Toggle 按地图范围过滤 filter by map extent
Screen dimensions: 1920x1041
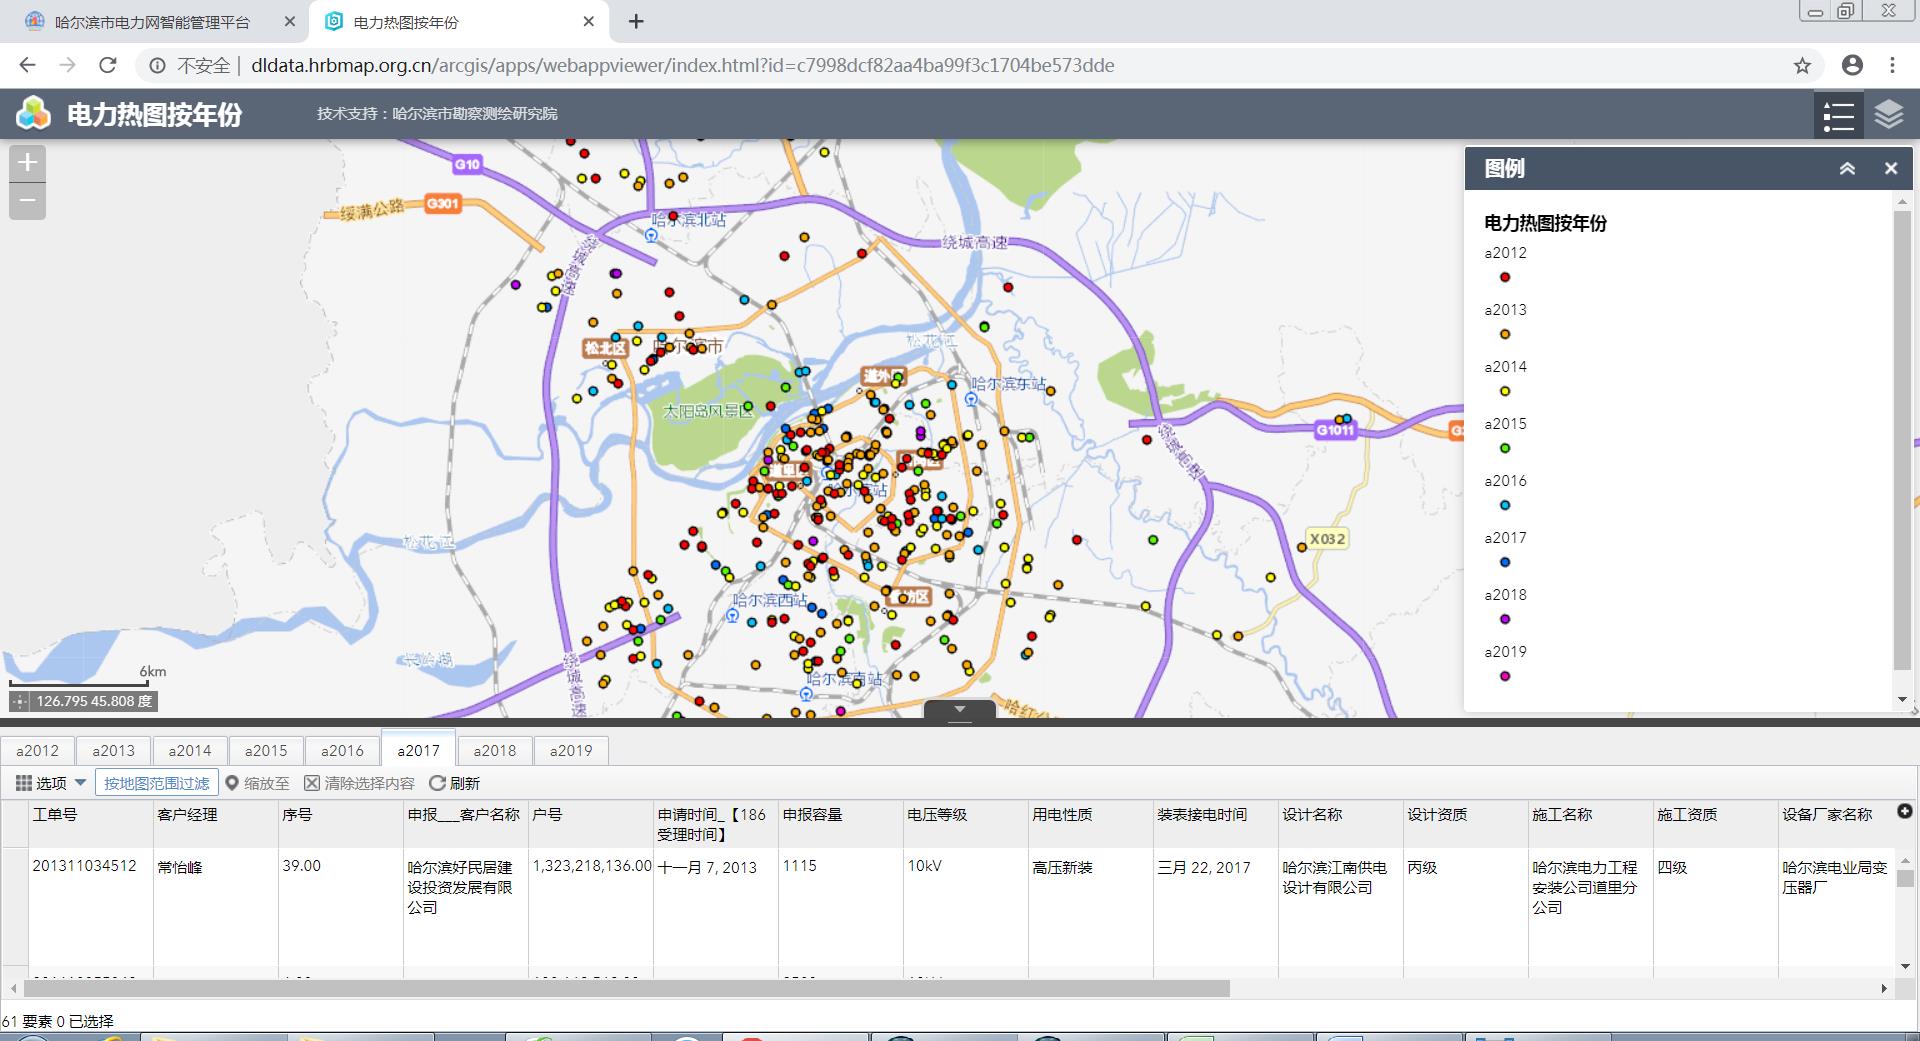[x=157, y=783]
